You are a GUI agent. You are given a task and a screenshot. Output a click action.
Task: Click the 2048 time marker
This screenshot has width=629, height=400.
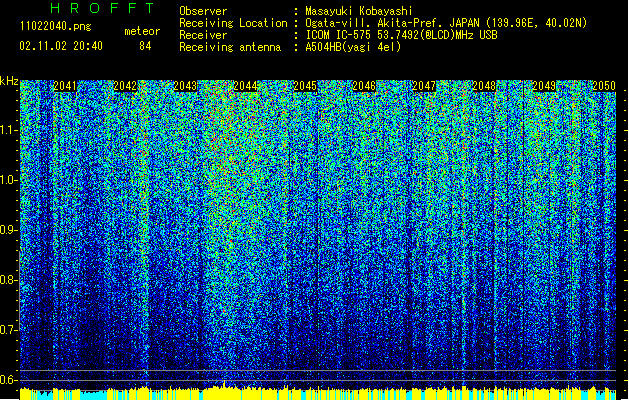pos(484,86)
